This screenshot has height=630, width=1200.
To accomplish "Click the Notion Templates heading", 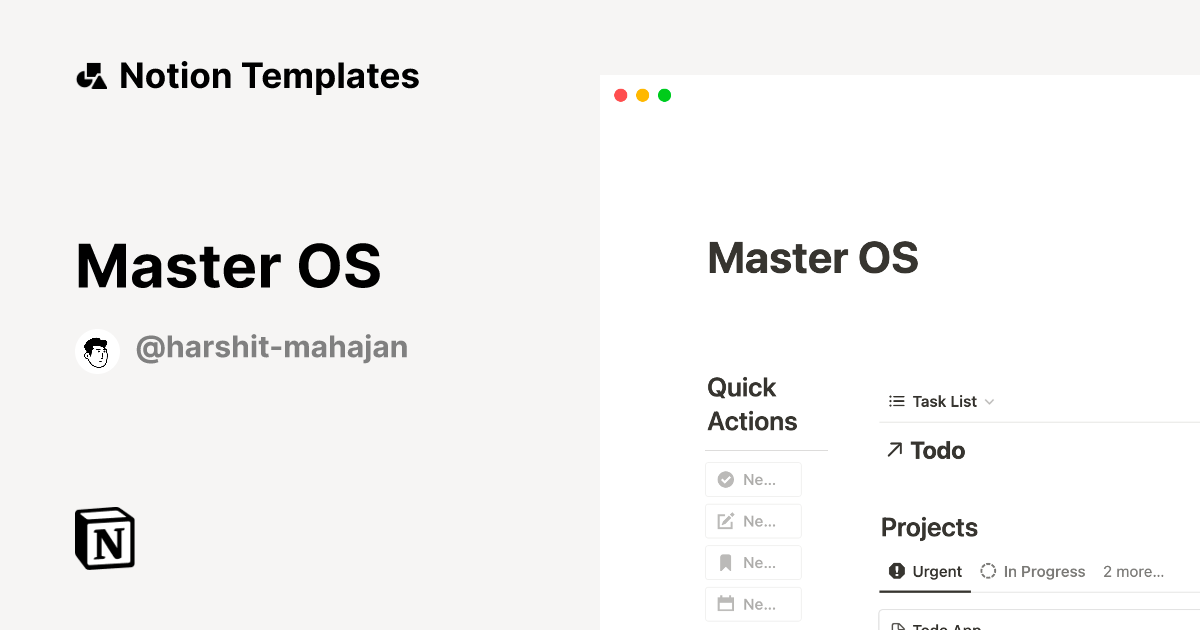I will [x=269, y=75].
